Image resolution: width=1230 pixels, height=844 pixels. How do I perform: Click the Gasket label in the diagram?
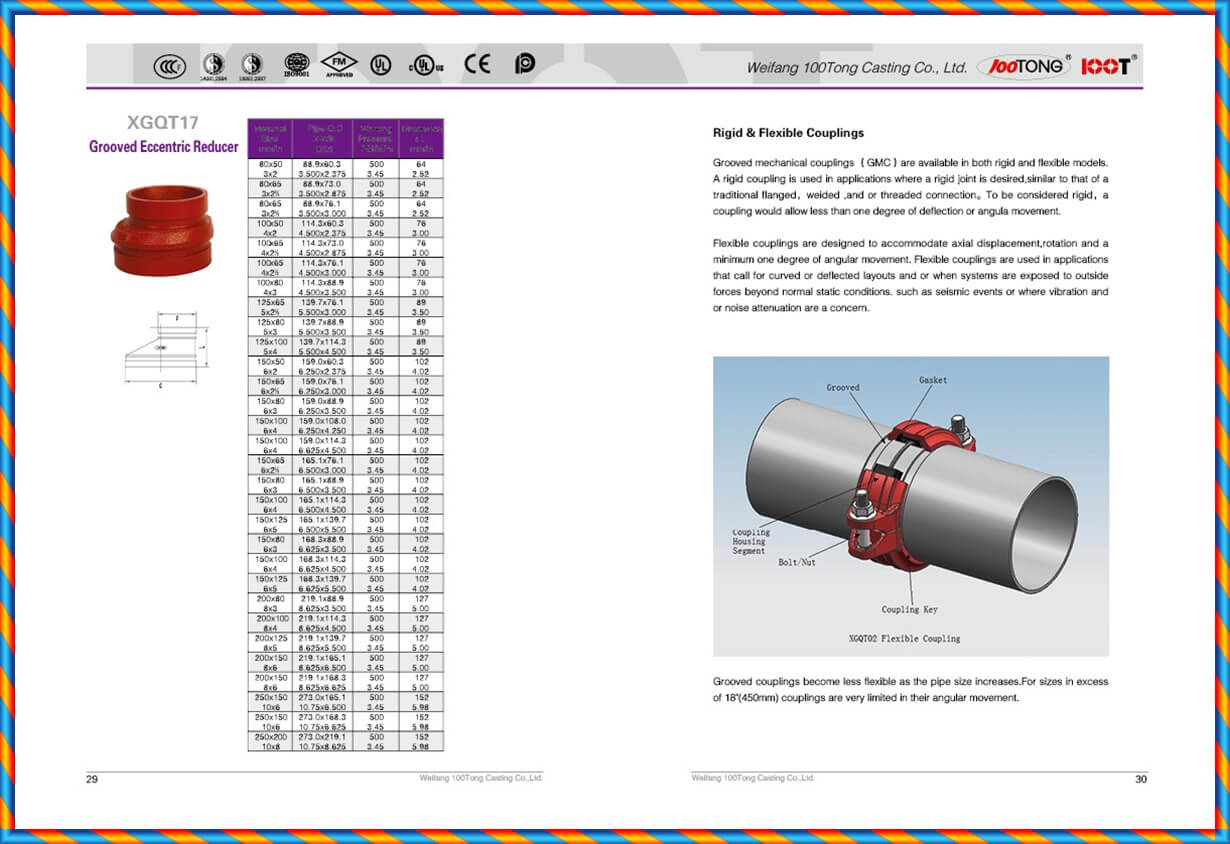coord(932,381)
